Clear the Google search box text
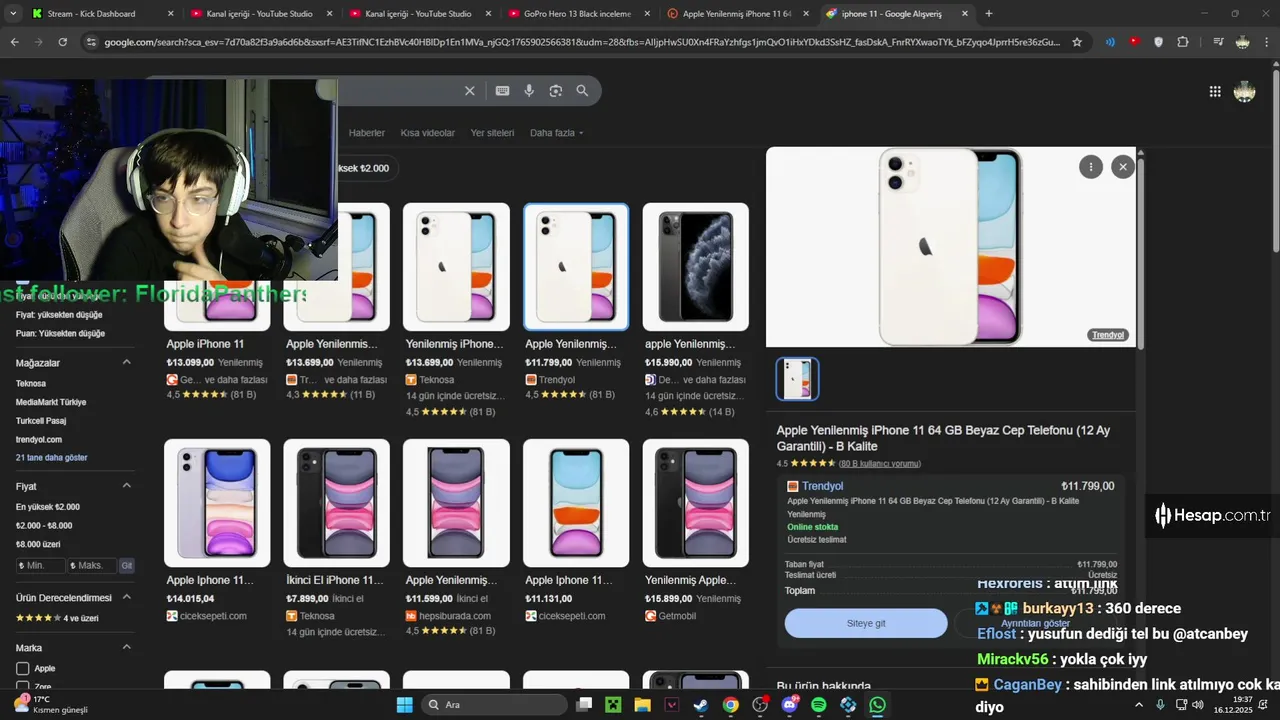 click(x=469, y=91)
